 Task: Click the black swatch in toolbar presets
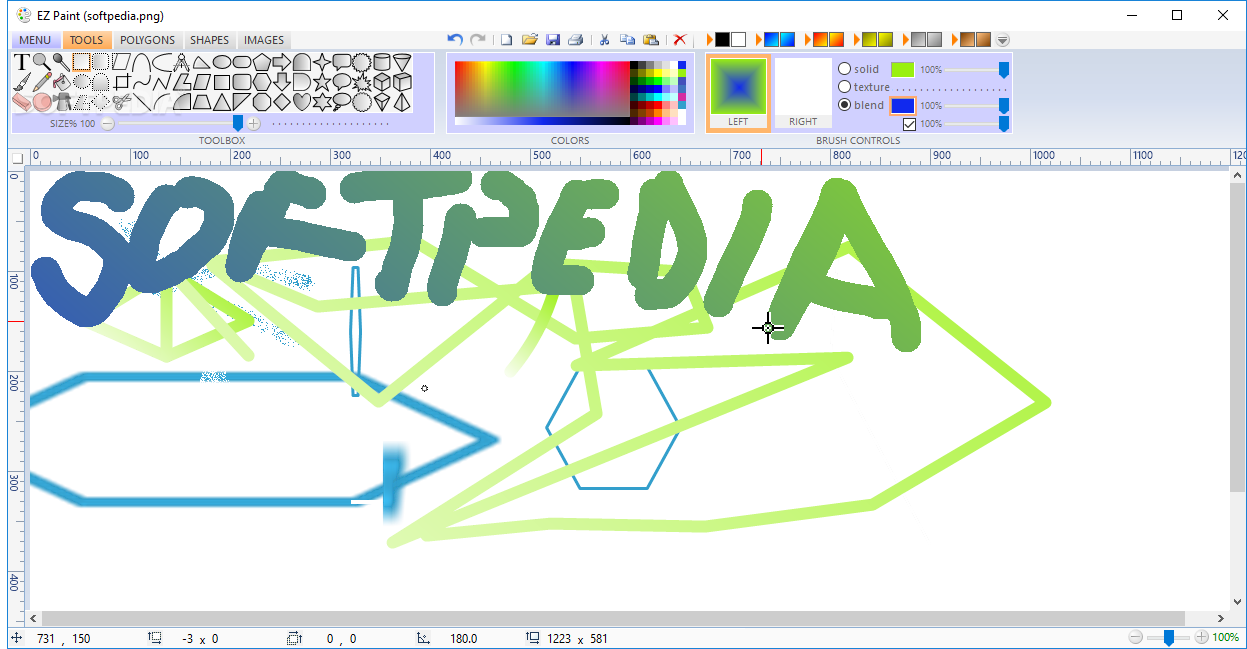(x=722, y=39)
